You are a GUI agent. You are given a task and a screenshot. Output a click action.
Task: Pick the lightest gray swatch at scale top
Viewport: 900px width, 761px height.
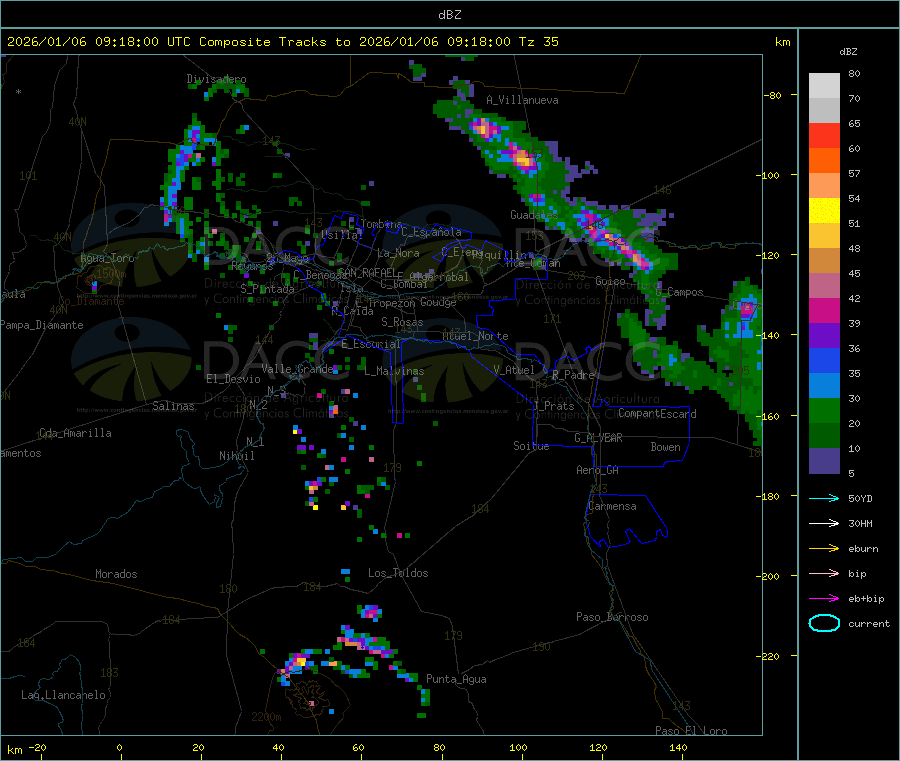click(824, 86)
